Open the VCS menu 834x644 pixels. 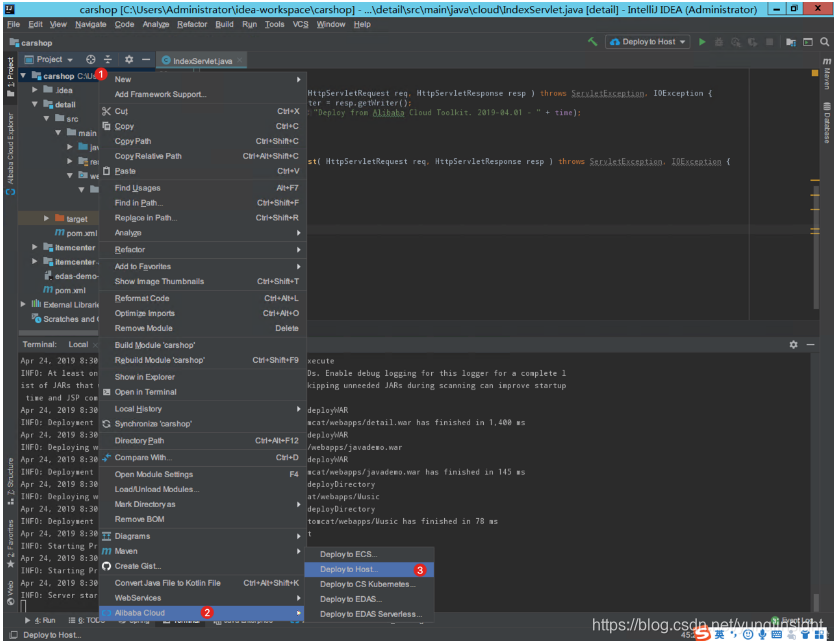coord(301,24)
